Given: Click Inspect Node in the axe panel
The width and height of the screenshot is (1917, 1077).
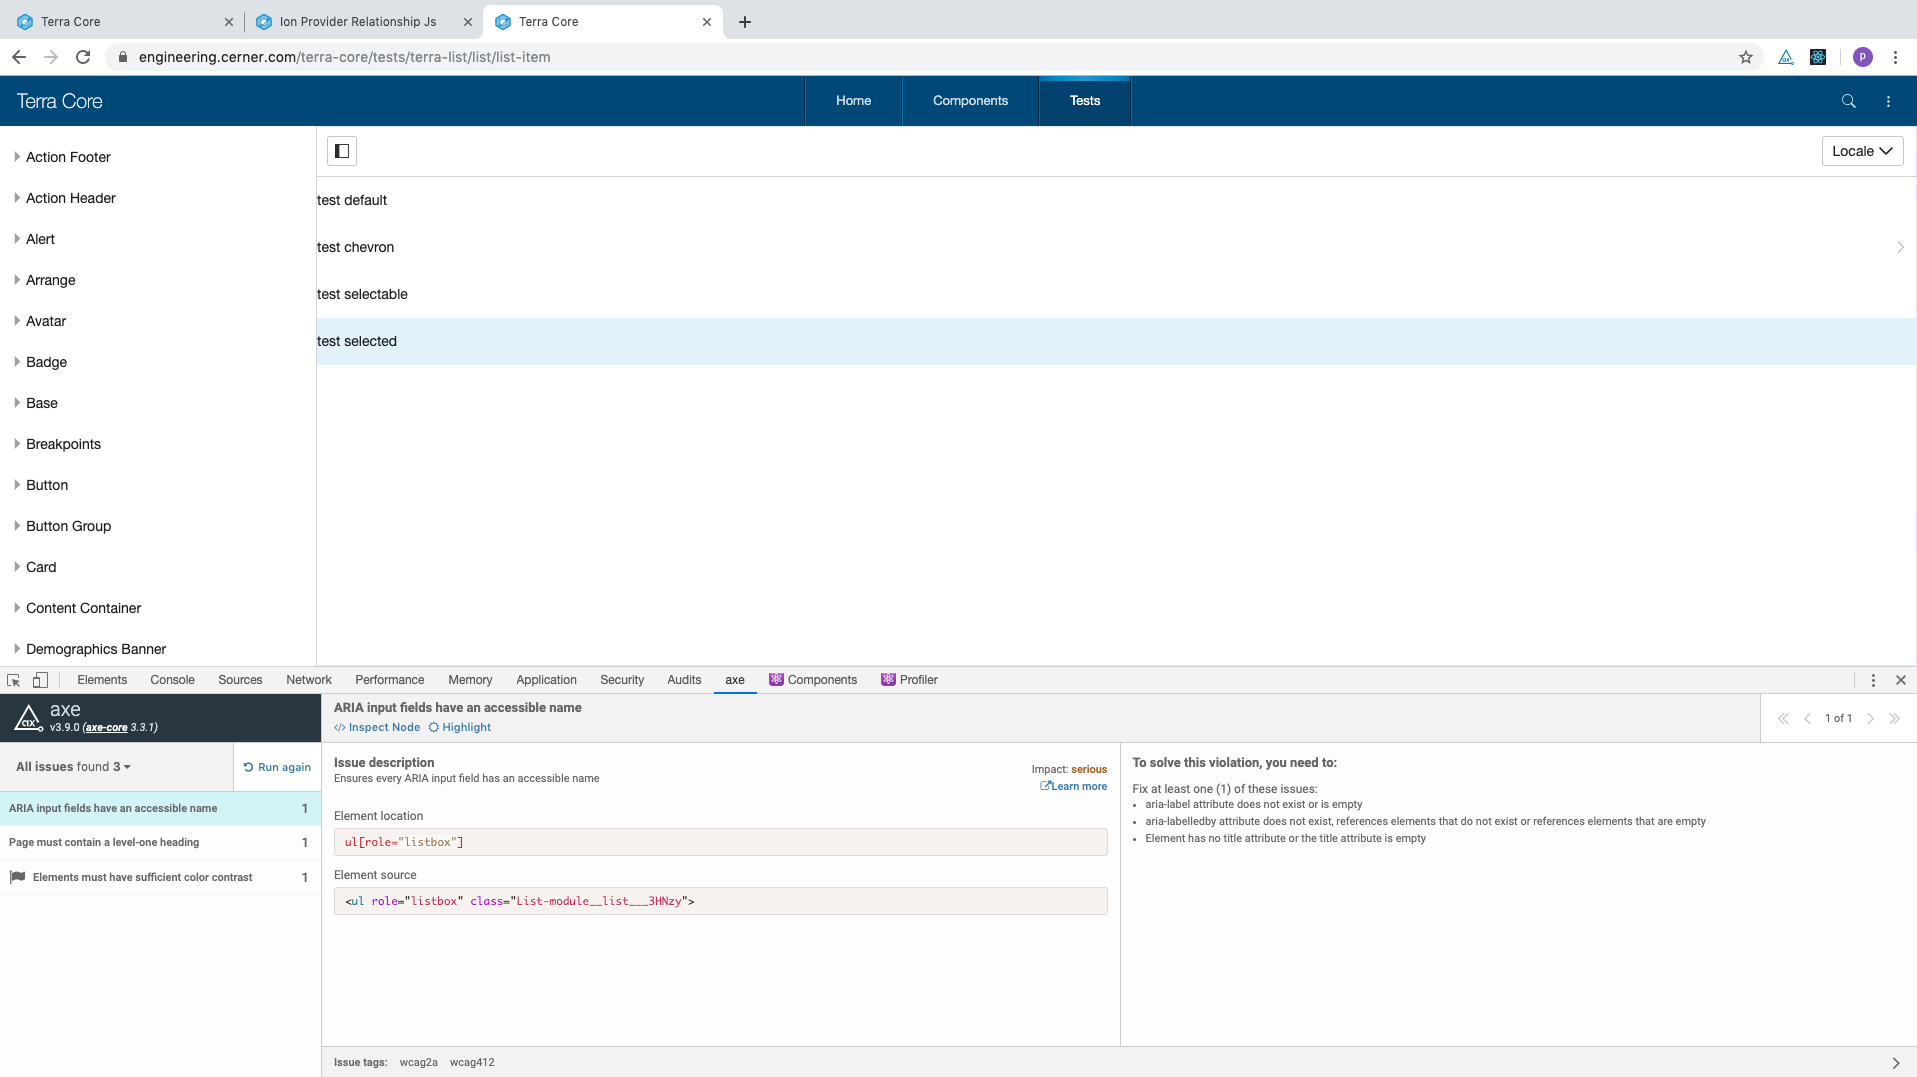Looking at the screenshot, I should [x=377, y=727].
